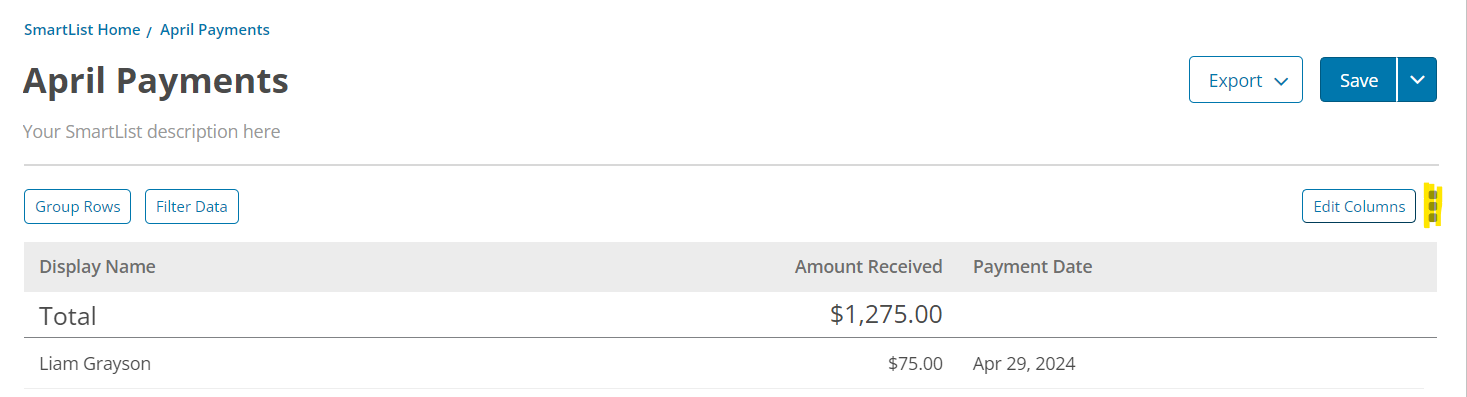Screen dimensions: 1467x397
Task: Sort by the Payment Date column header
Action: click(x=1032, y=267)
